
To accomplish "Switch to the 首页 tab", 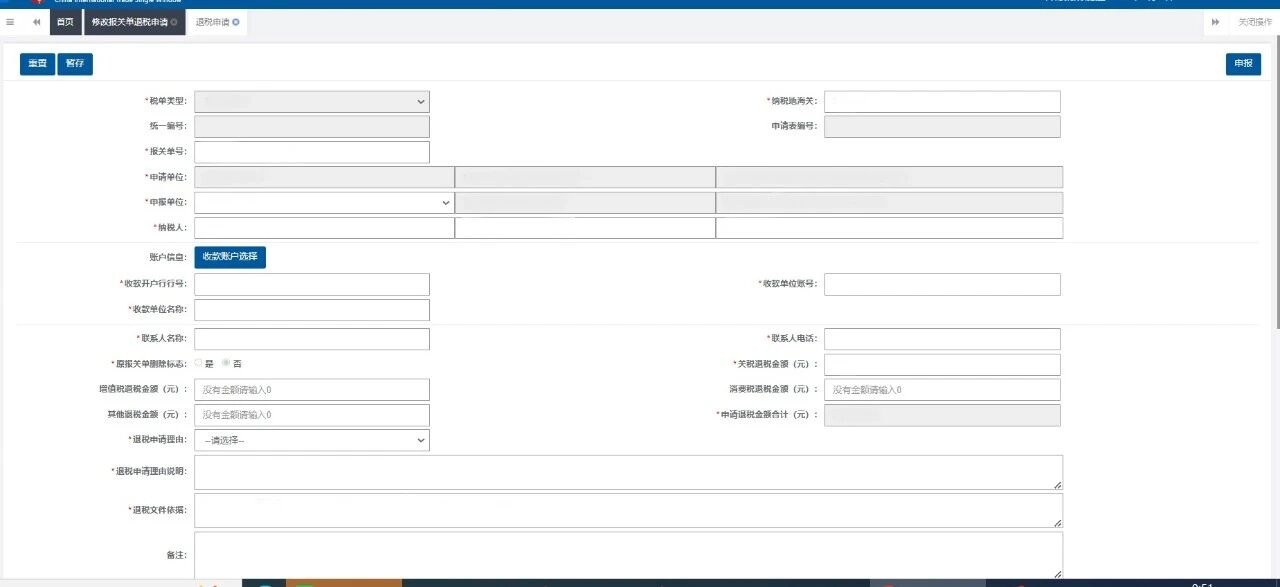I will tap(65, 22).
